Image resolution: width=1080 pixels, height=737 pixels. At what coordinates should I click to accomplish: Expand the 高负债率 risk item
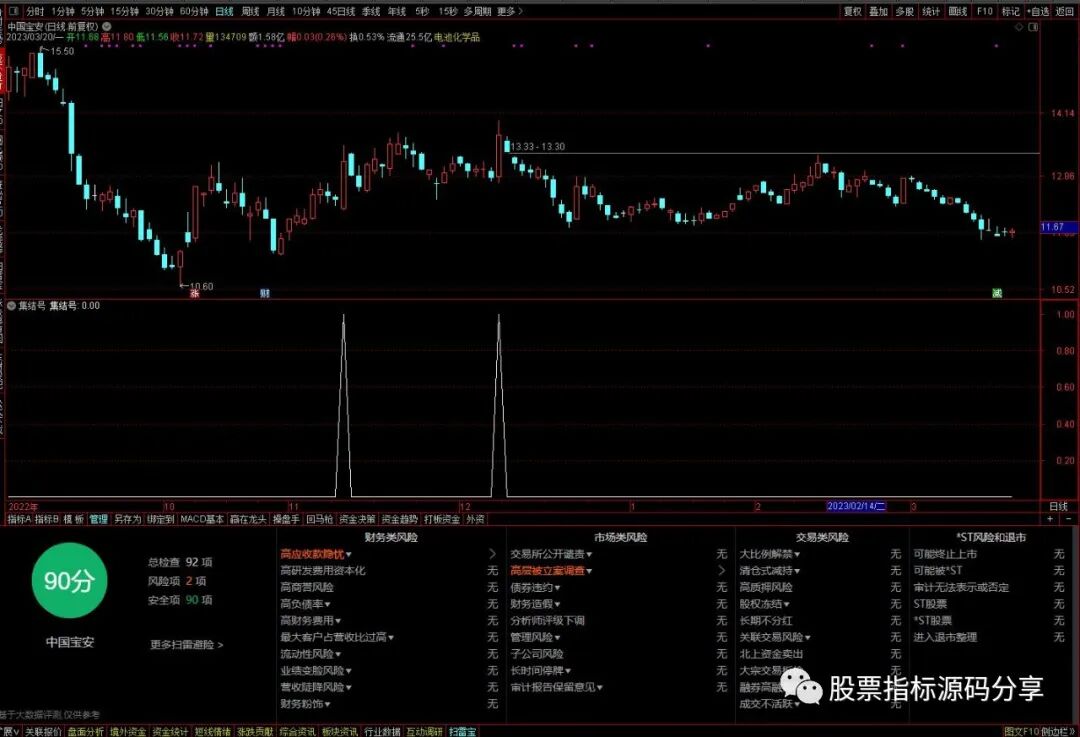[x=305, y=604]
